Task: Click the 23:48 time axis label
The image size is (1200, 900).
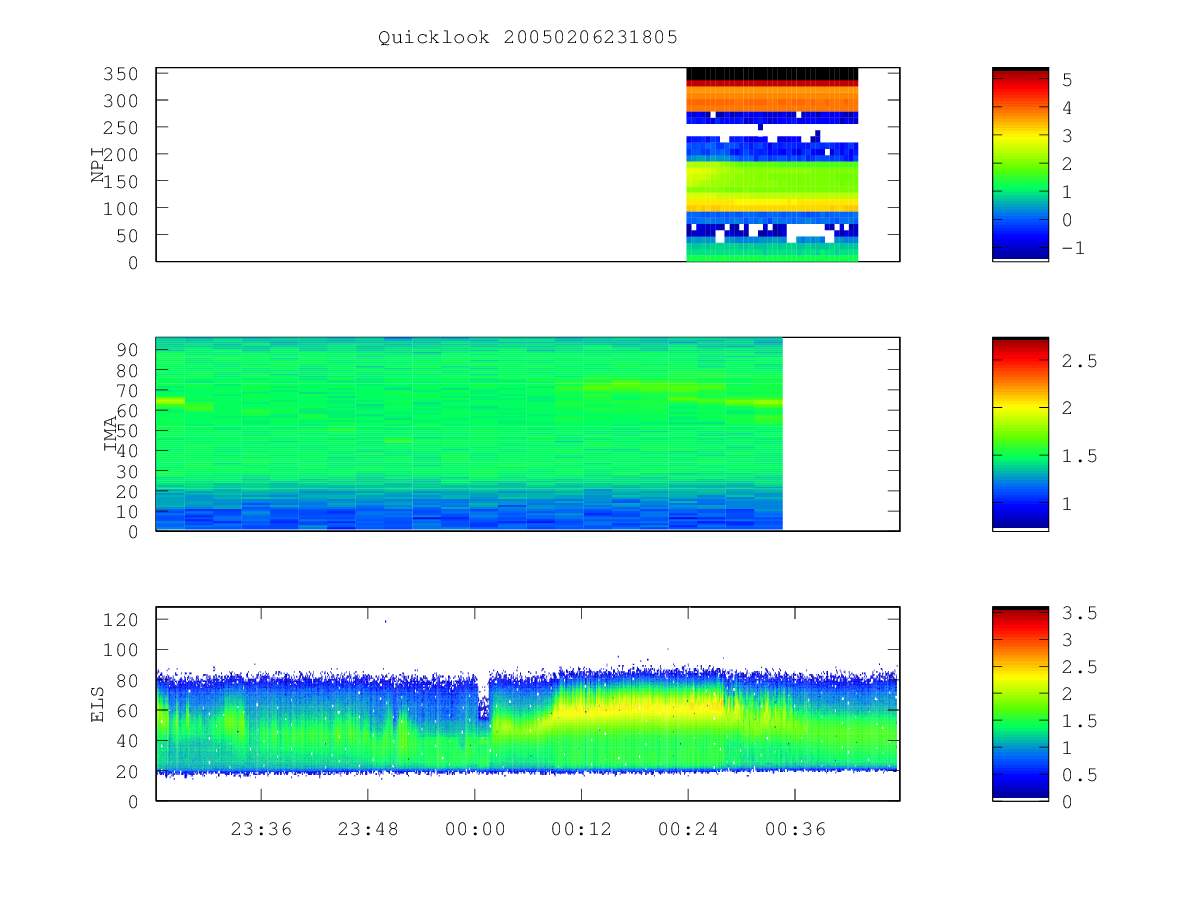Action: (368, 829)
